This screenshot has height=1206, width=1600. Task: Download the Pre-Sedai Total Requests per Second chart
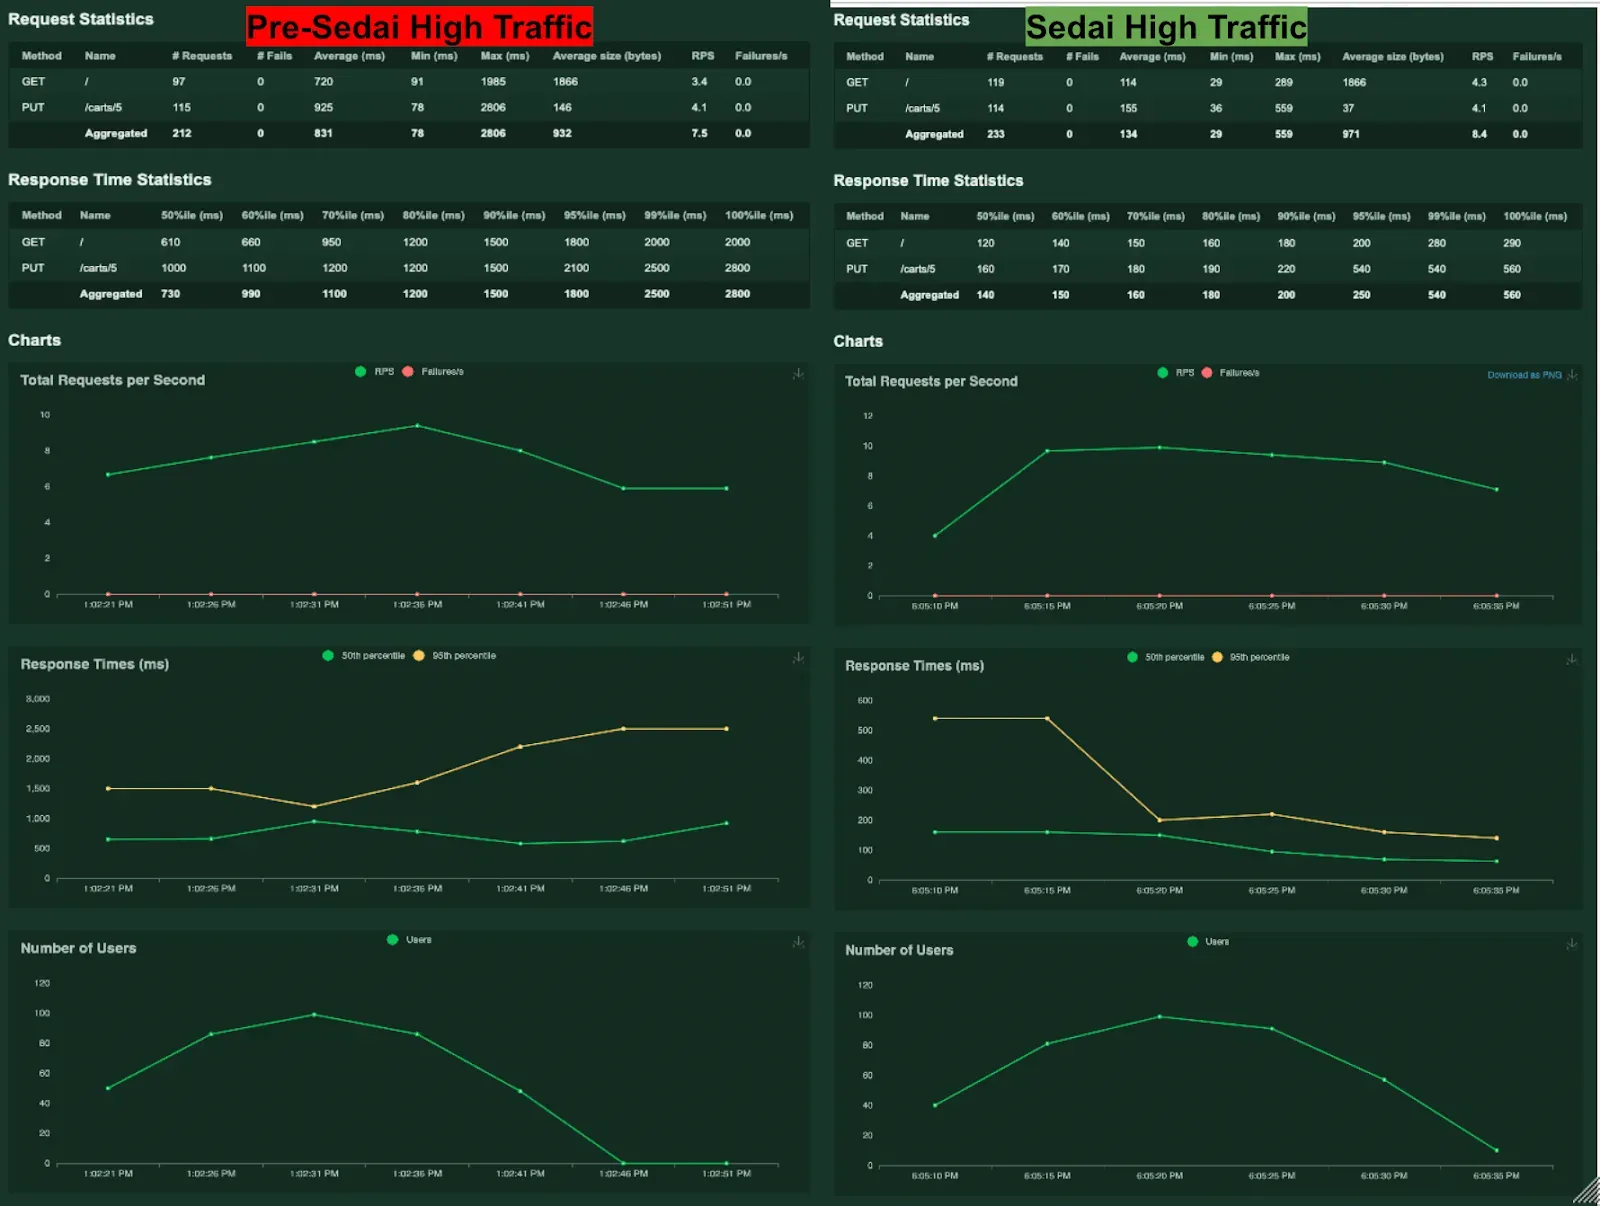pos(798,374)
